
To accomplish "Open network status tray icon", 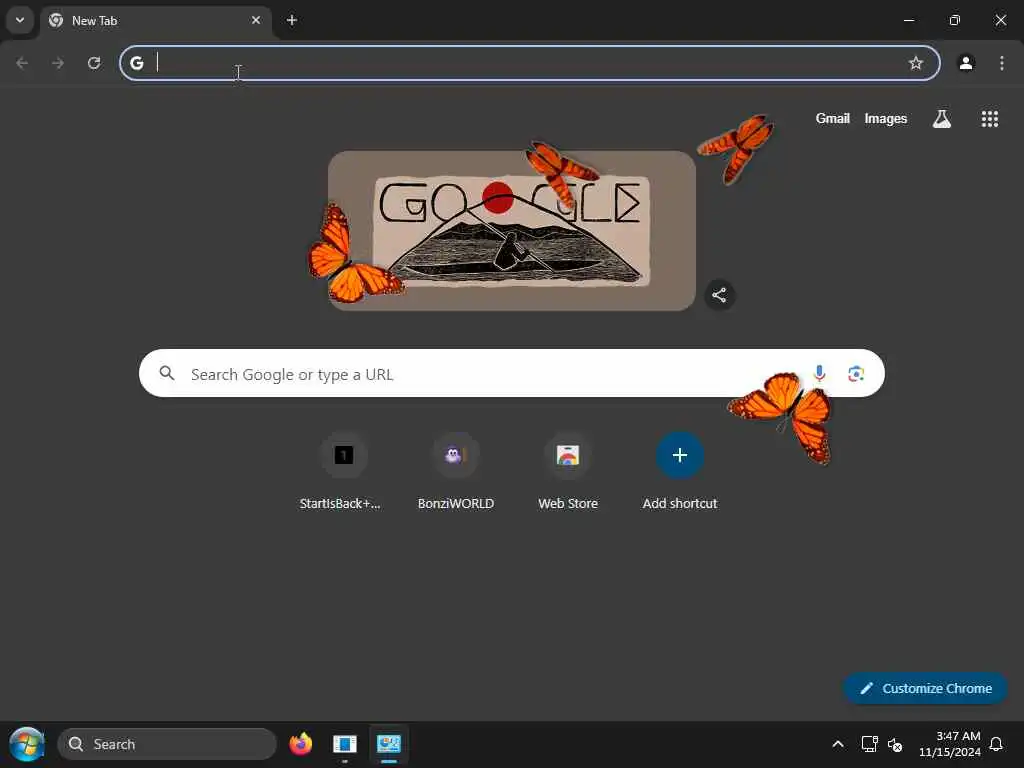I will [x=869, y=744].
